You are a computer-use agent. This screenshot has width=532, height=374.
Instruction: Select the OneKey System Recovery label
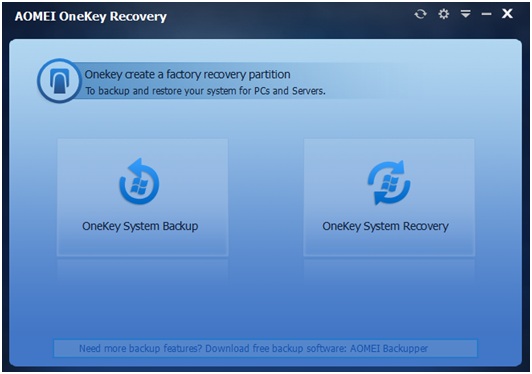point(385,226)
